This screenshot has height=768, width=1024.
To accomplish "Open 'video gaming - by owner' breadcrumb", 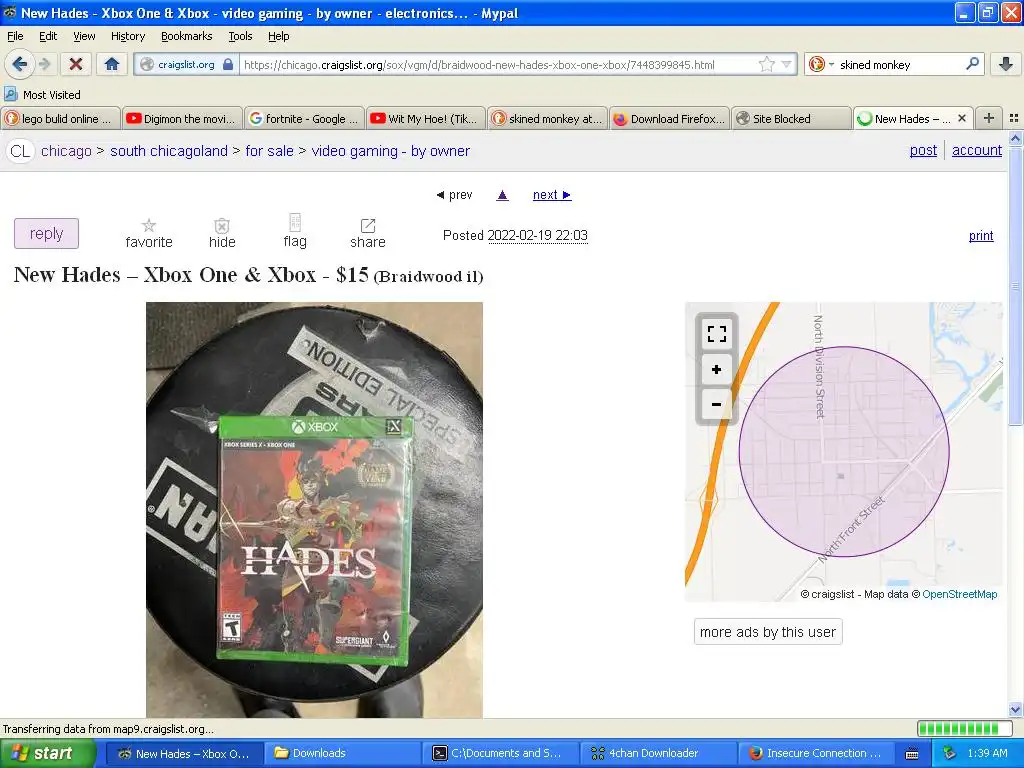I will click(x=391, y=151).
